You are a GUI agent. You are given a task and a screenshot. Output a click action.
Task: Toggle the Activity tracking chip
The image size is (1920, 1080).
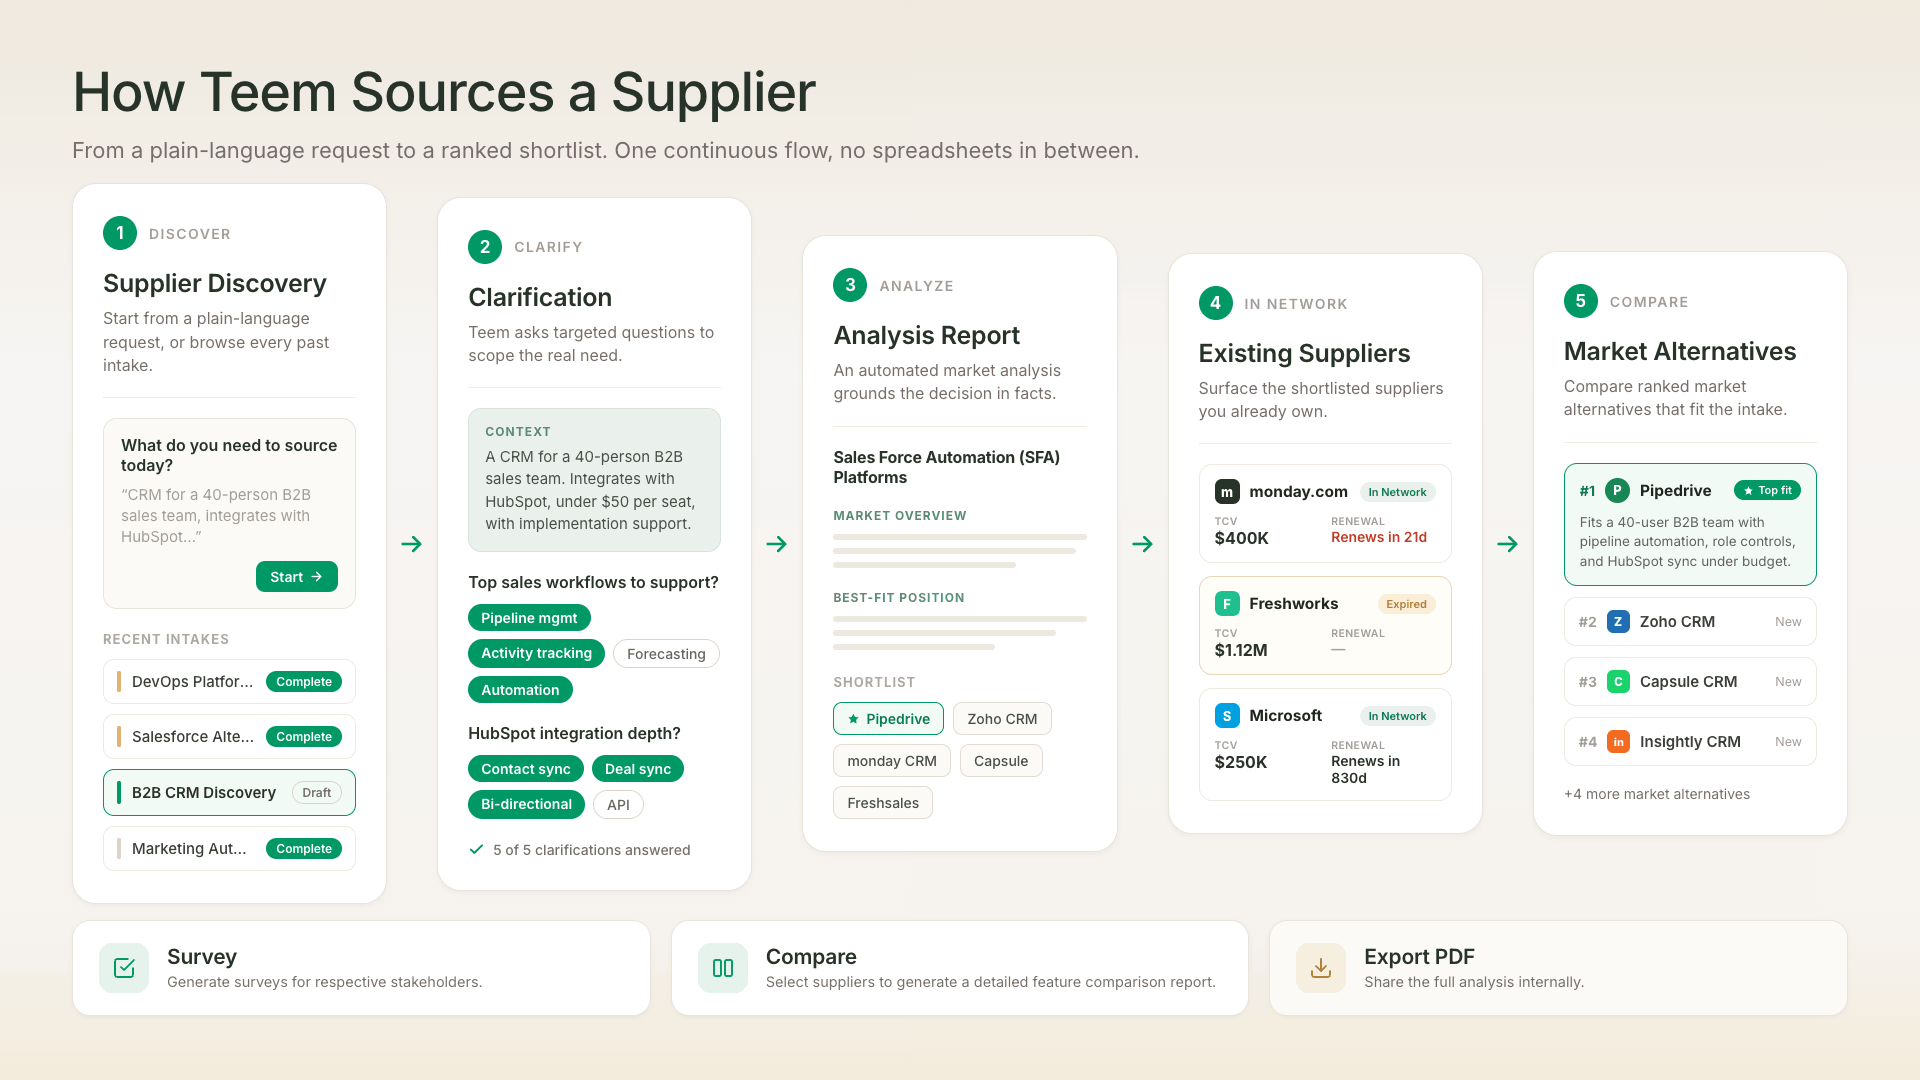click(x=536, y=653)
